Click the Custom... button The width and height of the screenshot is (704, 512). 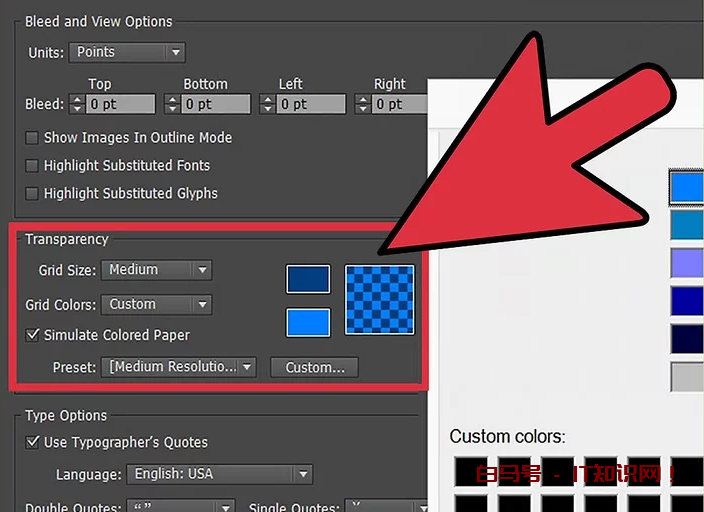point(314,368)
